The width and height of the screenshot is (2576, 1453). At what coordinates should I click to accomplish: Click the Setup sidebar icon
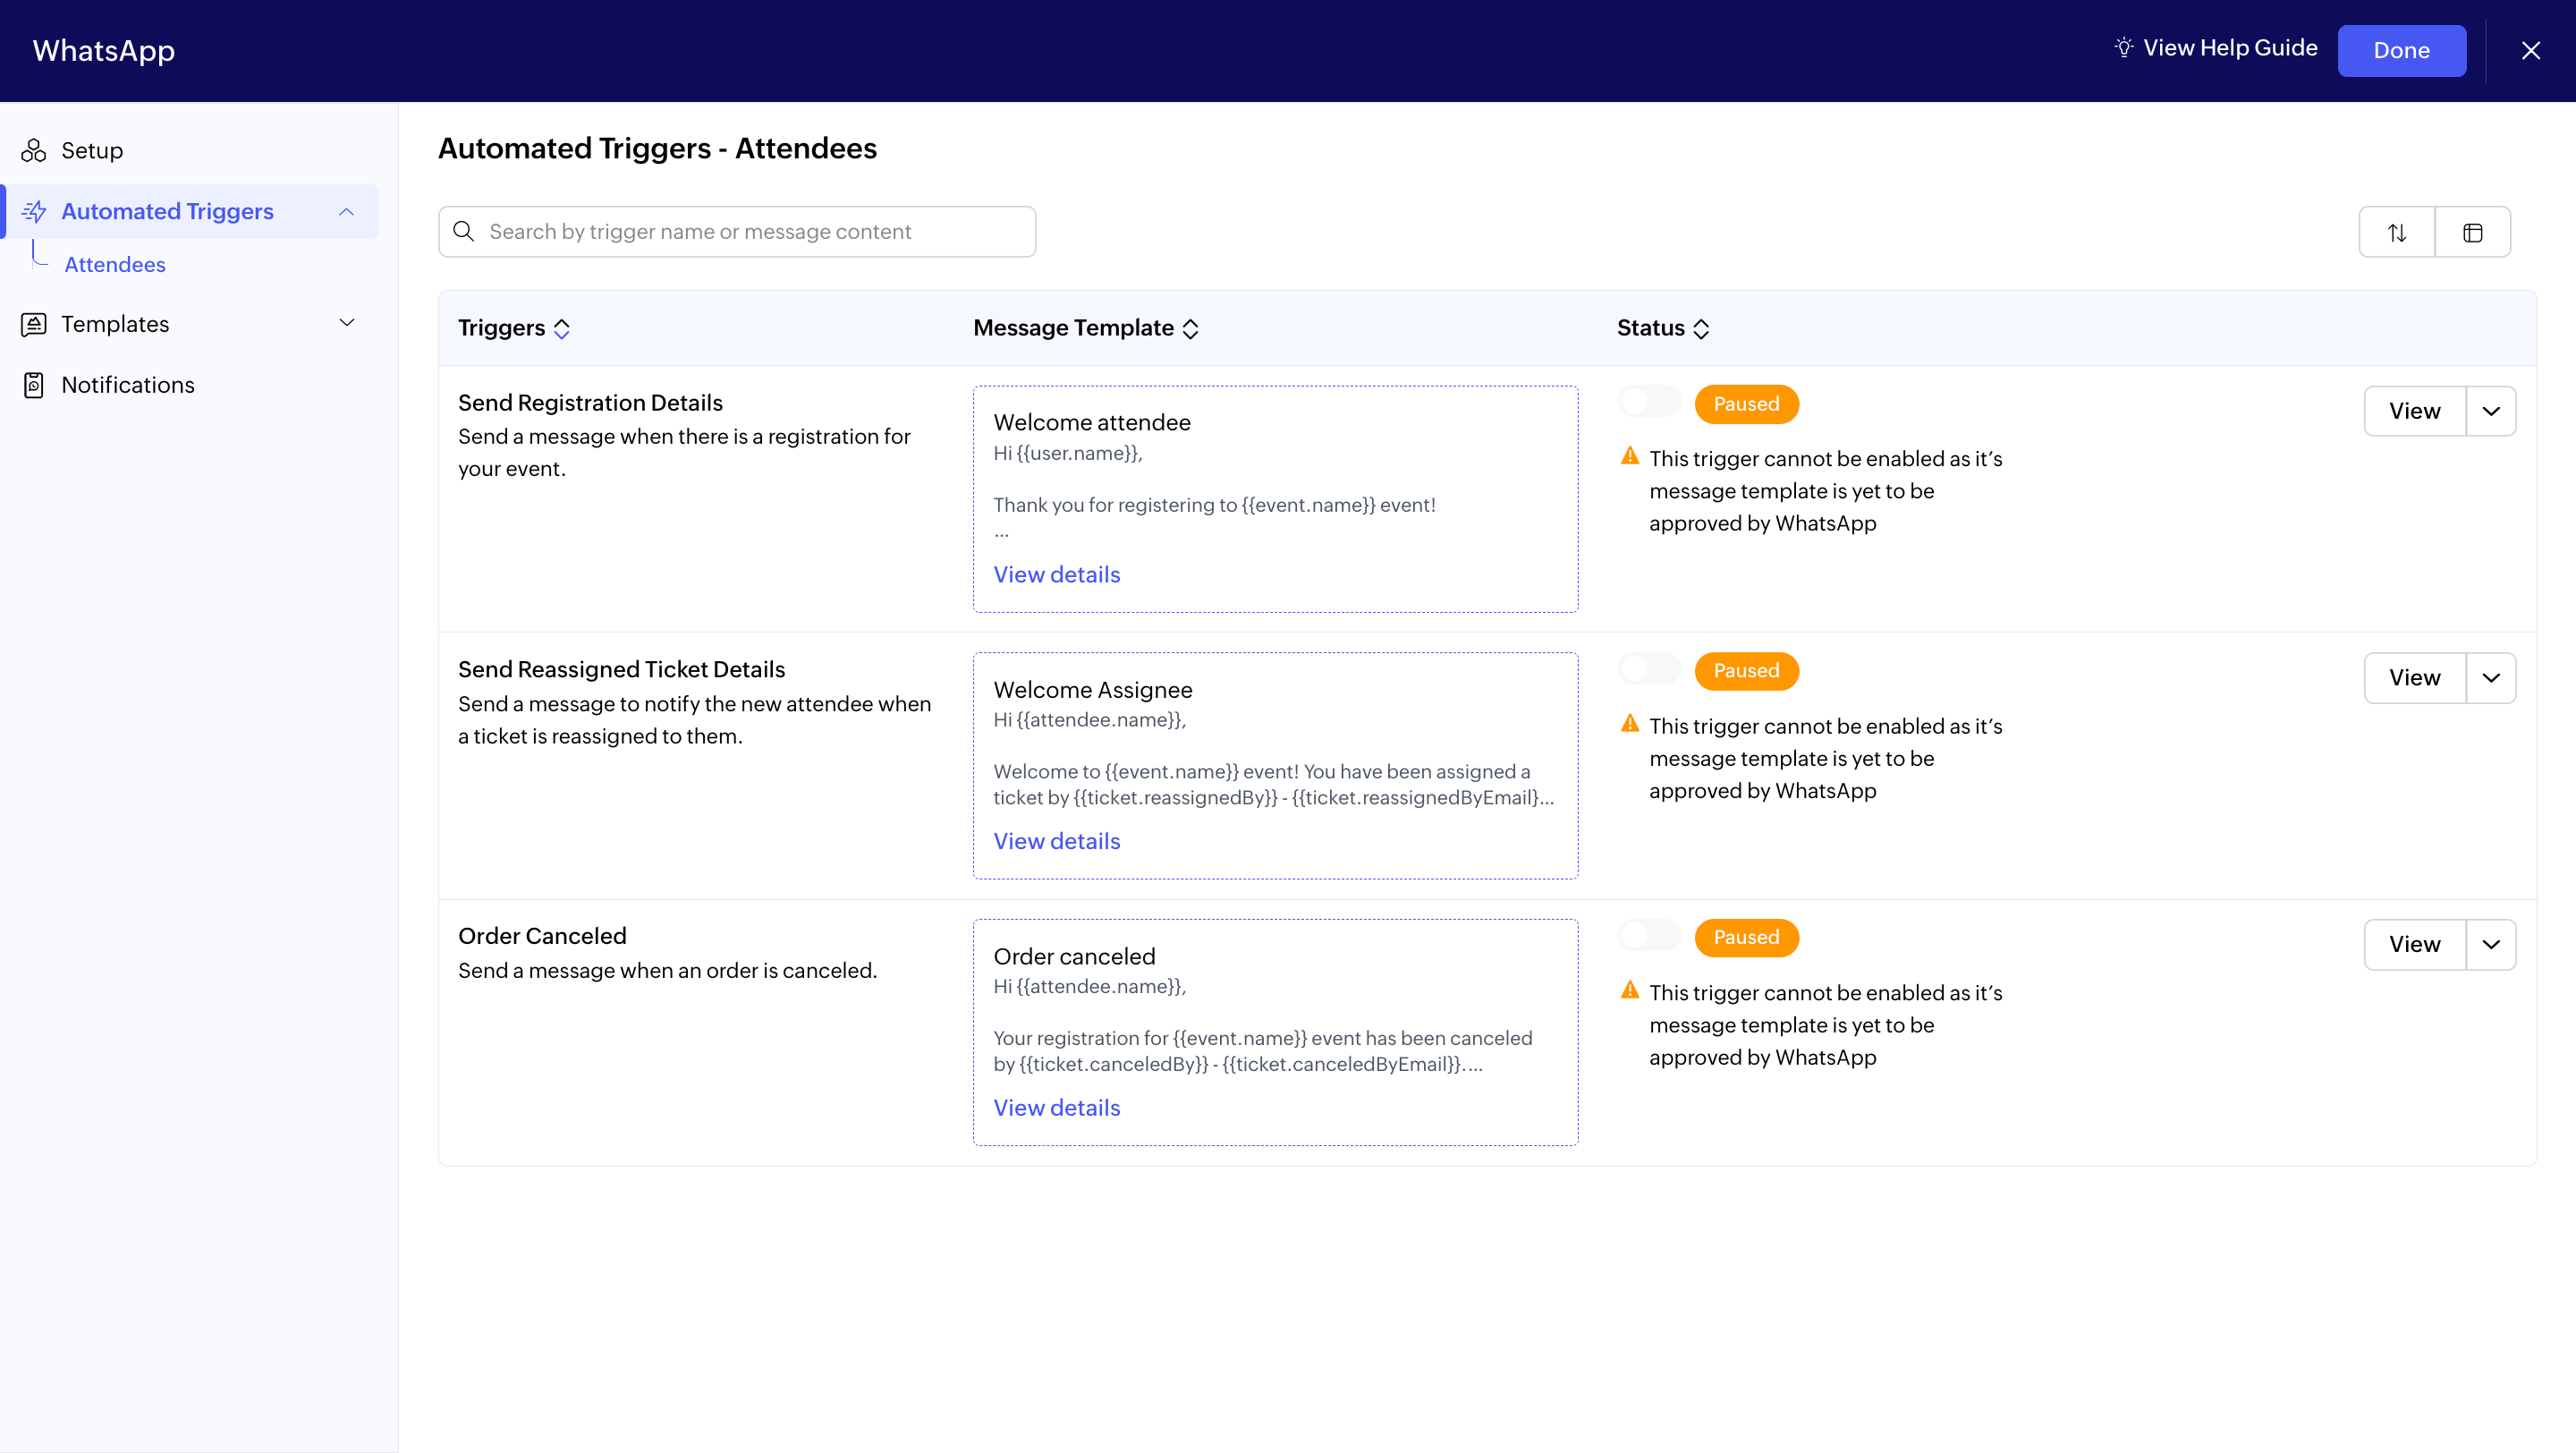34,151
